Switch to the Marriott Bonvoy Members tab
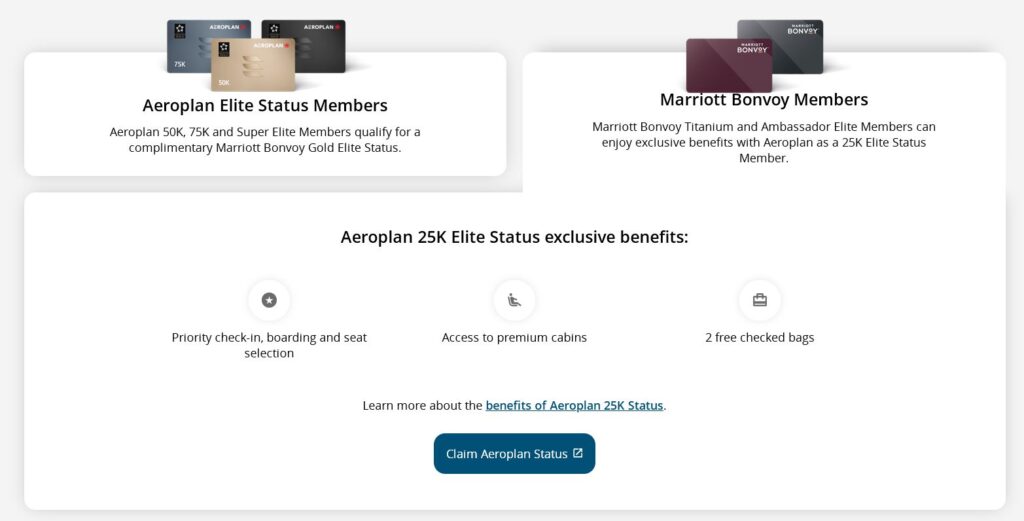 764,100
